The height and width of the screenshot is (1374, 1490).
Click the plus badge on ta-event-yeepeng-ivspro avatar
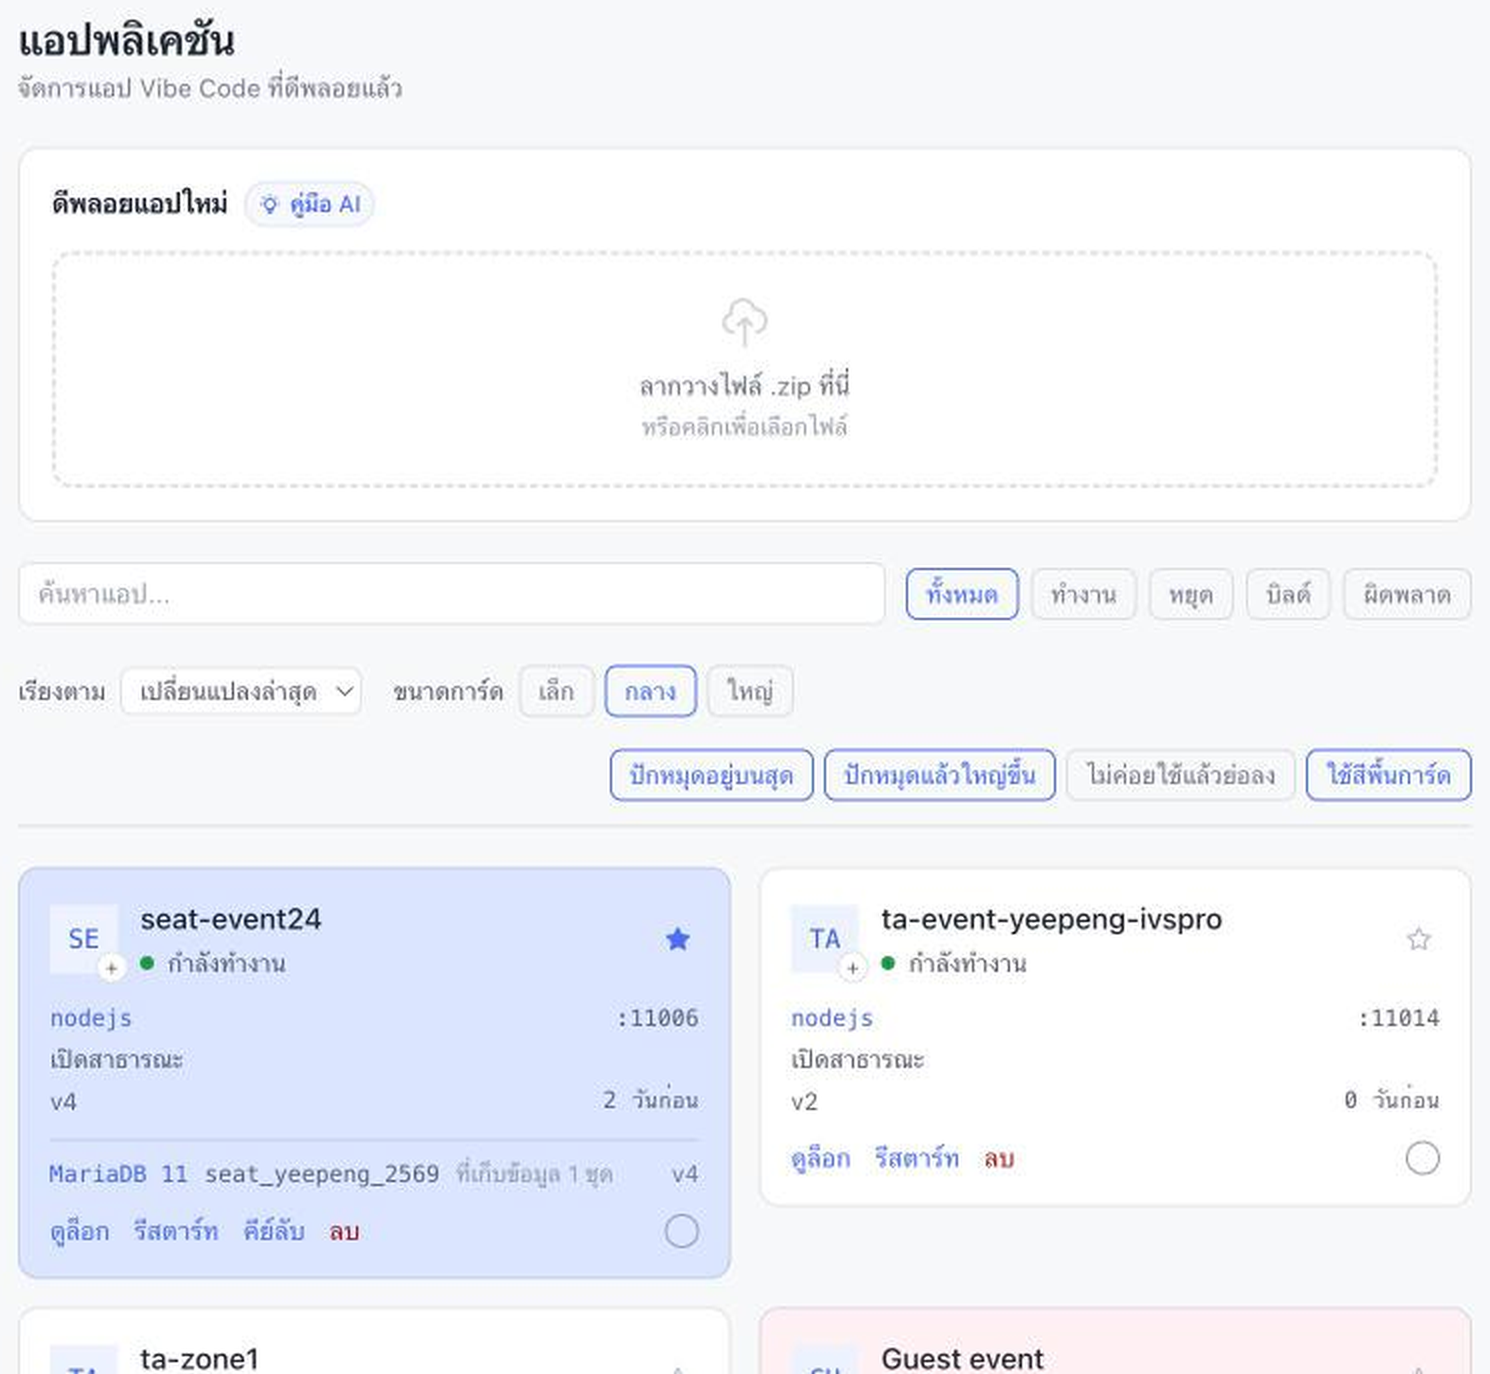[852, 968]
